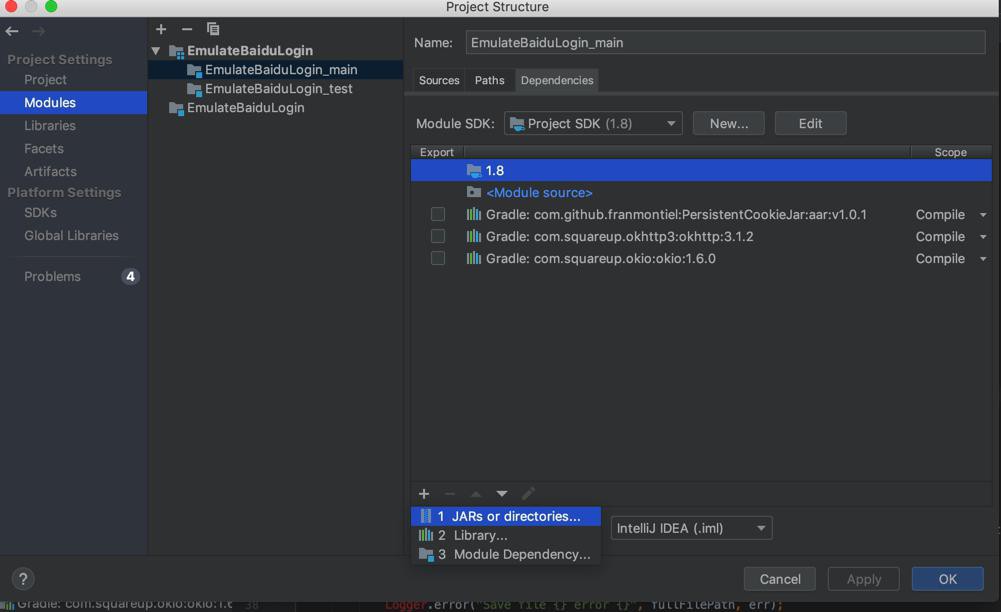The height and width of the screenshot is (612, 1001).
Task: Click the okio 1.6.0 library icon
Action: 474,258
